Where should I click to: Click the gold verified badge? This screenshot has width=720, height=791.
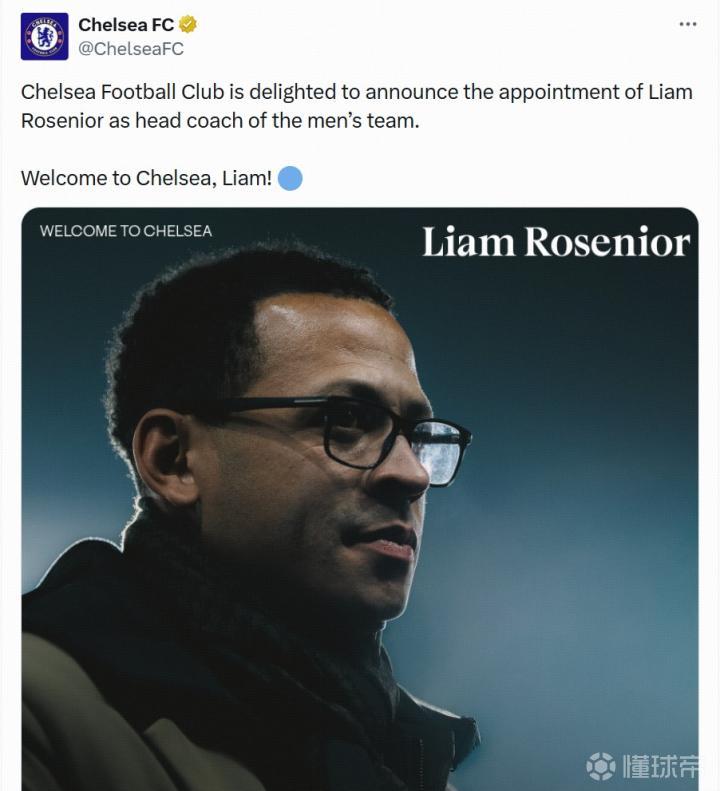pyautogui.click(x=188, y=25)
